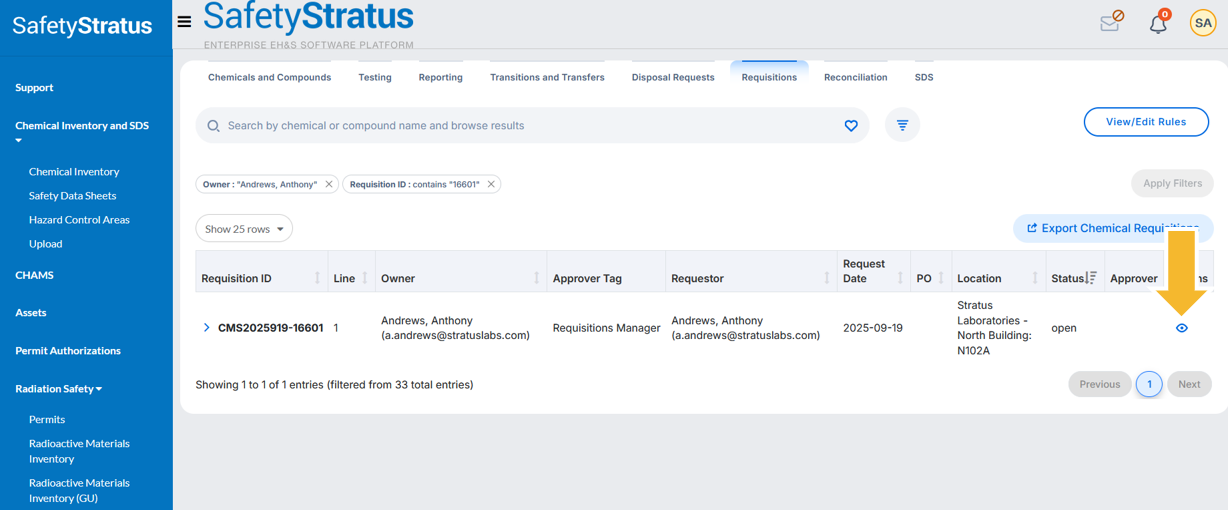Remove the Owner filter chip
This screenshot has height=510, width=1228.
[x=329, y=184]
